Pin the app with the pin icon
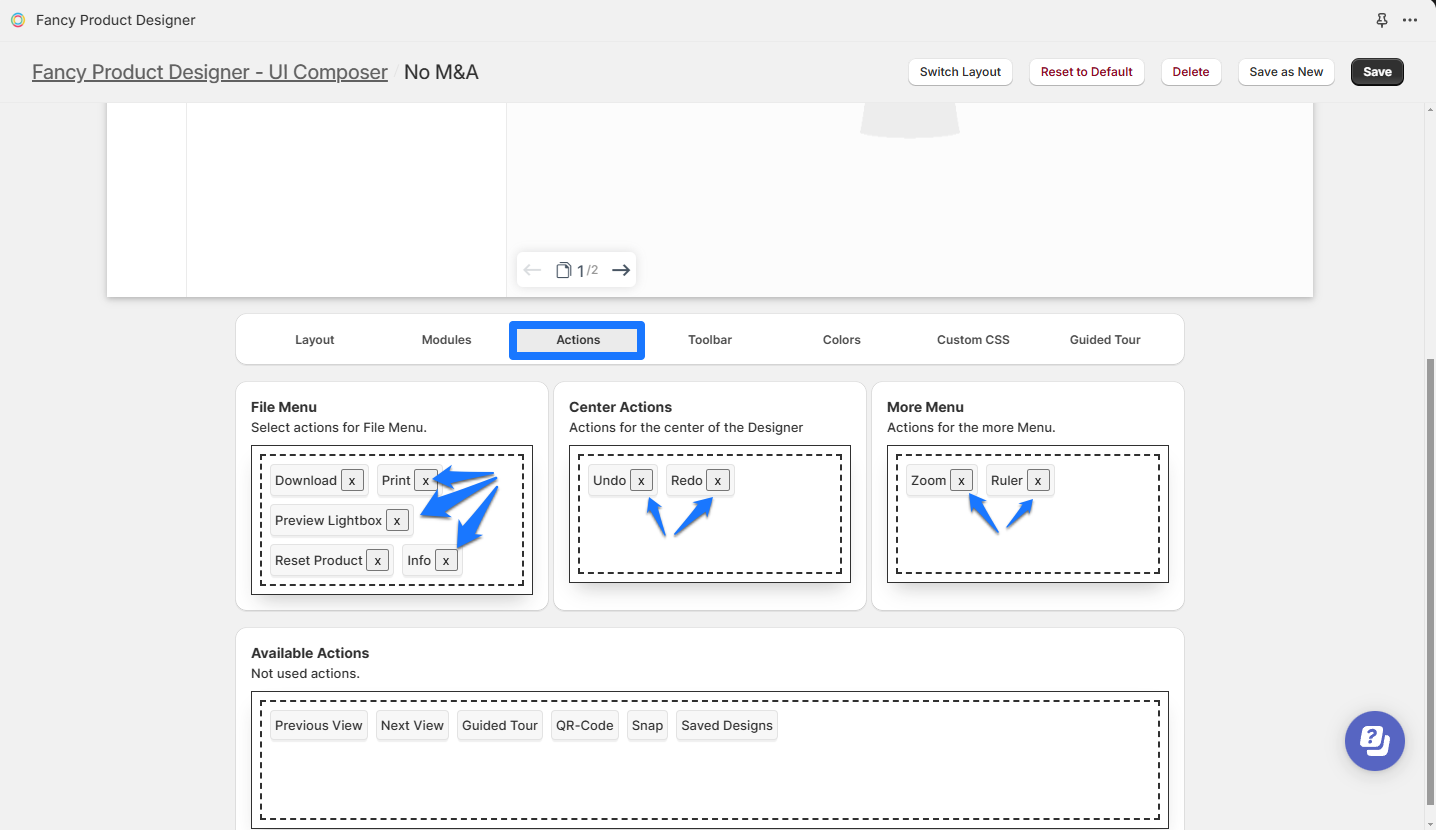 coord(1382,20)
